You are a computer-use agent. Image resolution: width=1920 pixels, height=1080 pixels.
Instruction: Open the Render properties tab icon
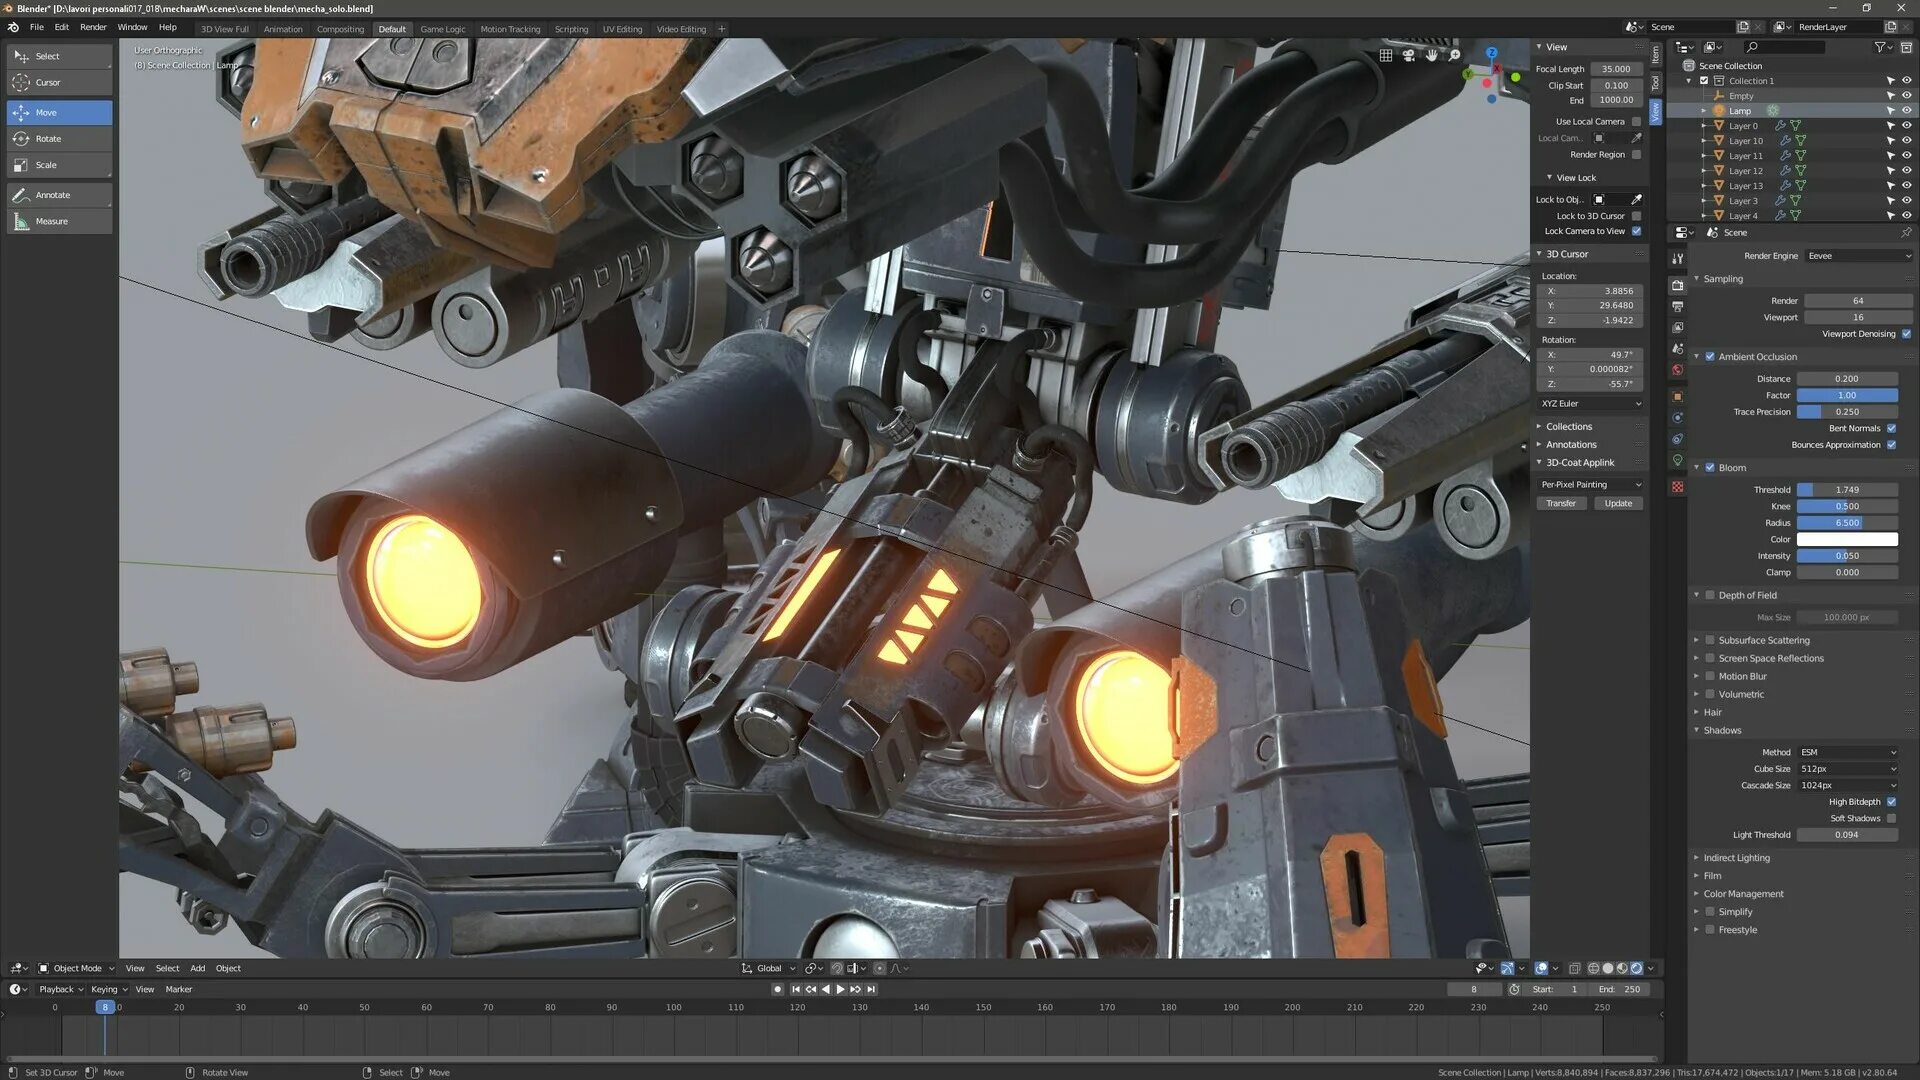pos(1678,286)
